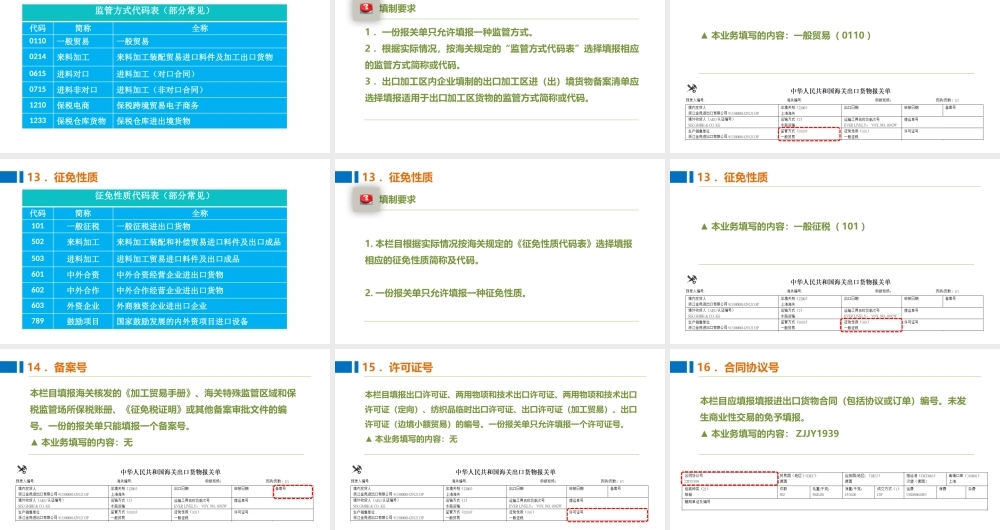Click the red icon beside 填制要求 on the 征免性质 slide
This screenshot has width=1000, height=530.
[366, 199]
